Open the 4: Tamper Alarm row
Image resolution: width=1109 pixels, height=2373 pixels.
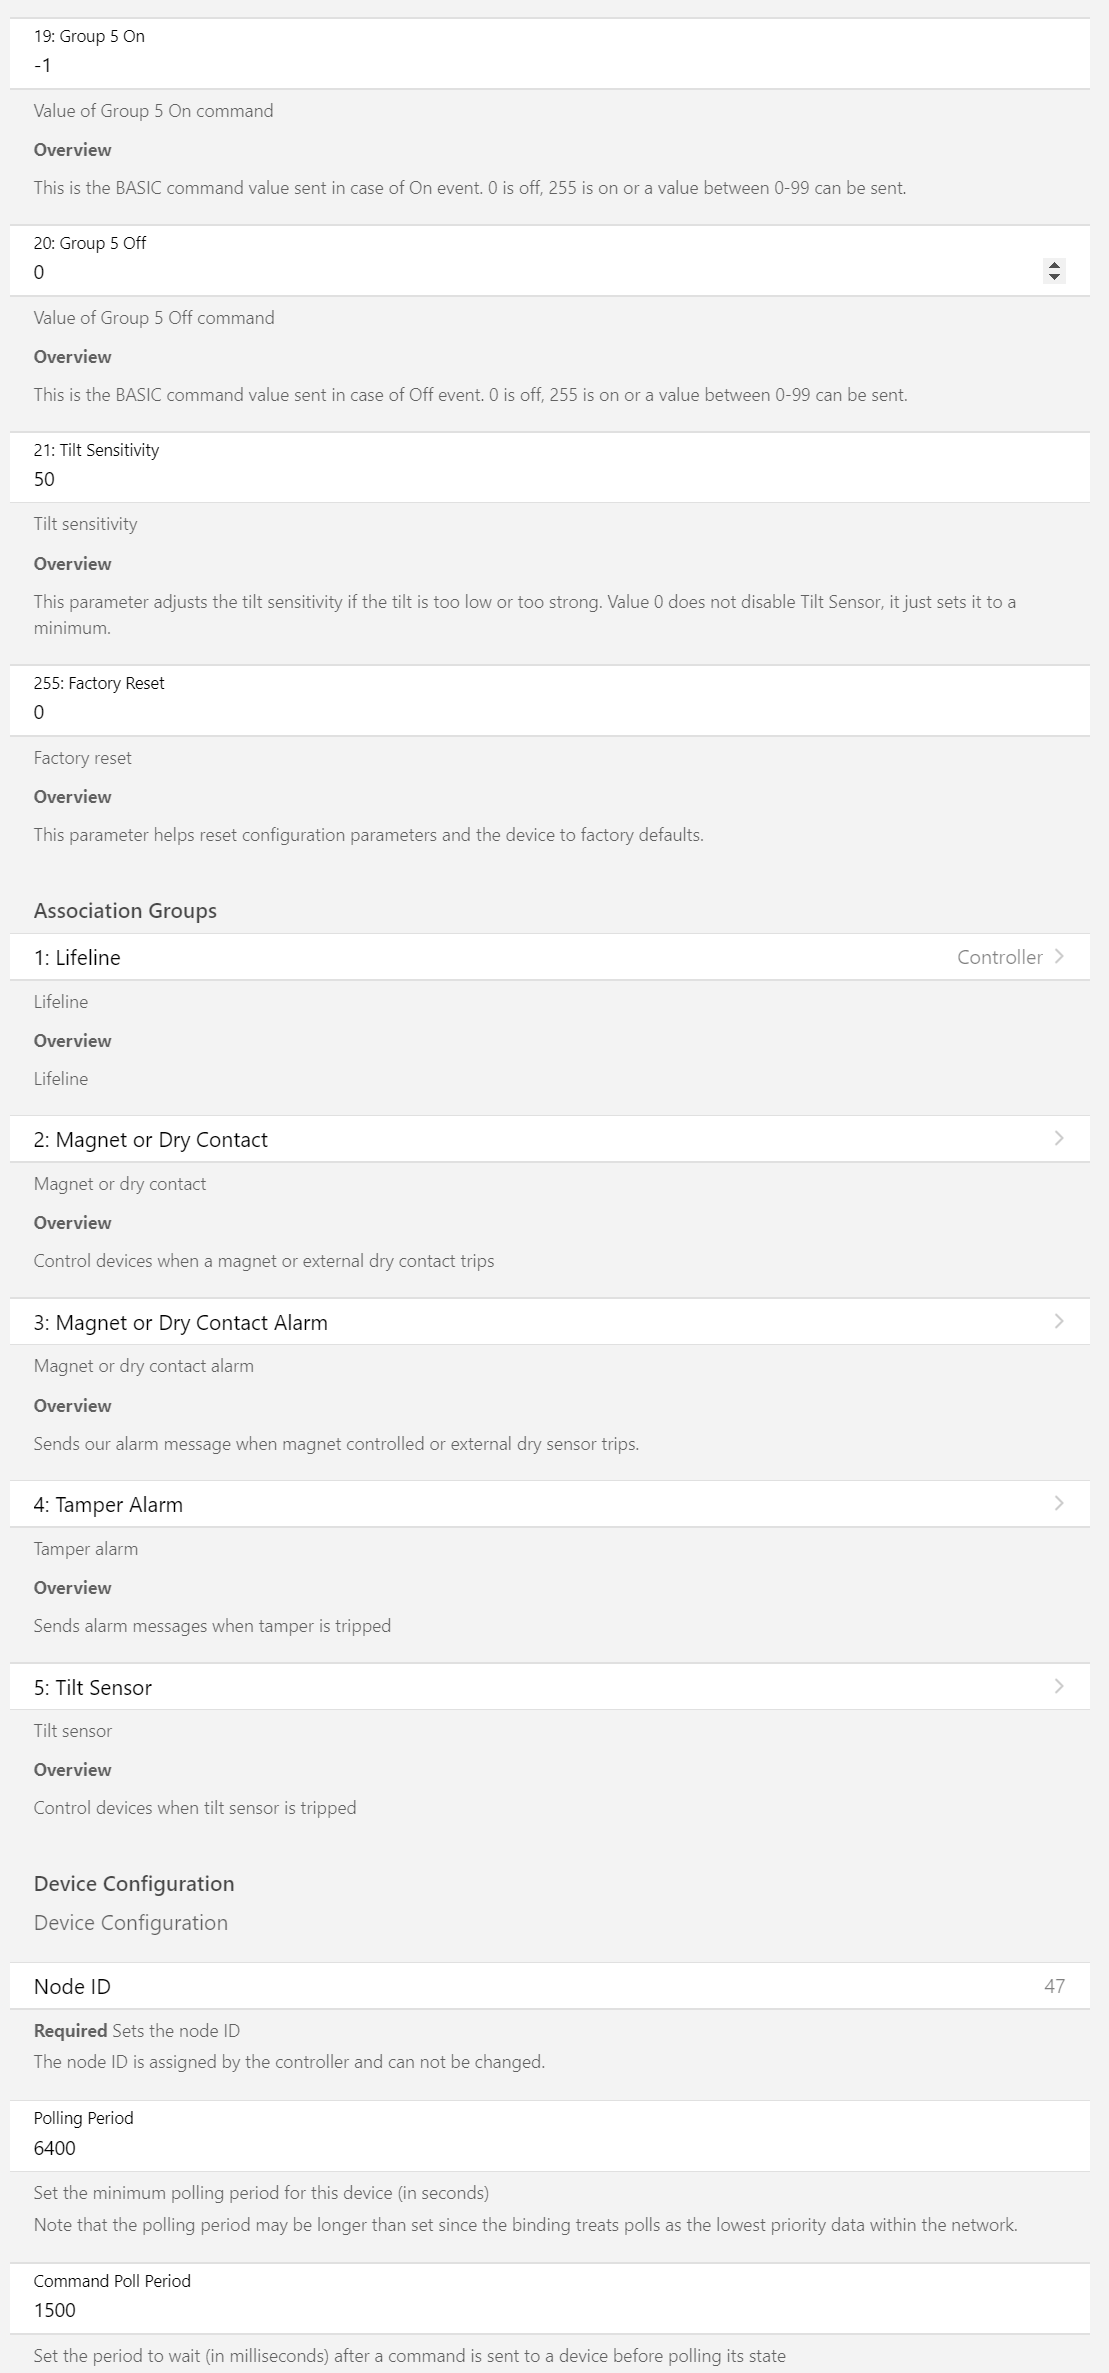pyautogui.click(x=550, y=1504)
